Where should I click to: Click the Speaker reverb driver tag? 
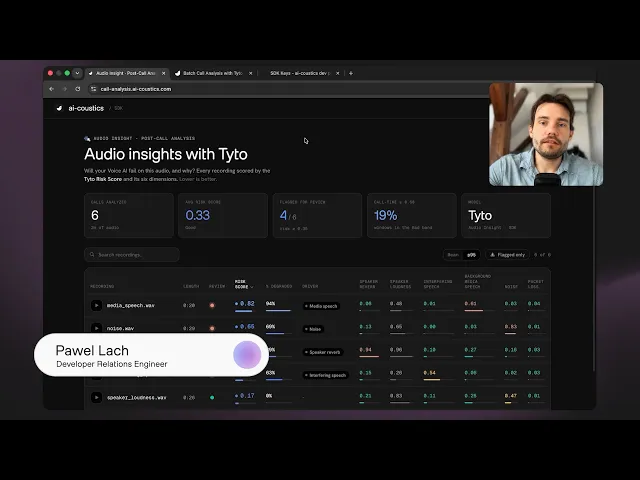[323, 352]
